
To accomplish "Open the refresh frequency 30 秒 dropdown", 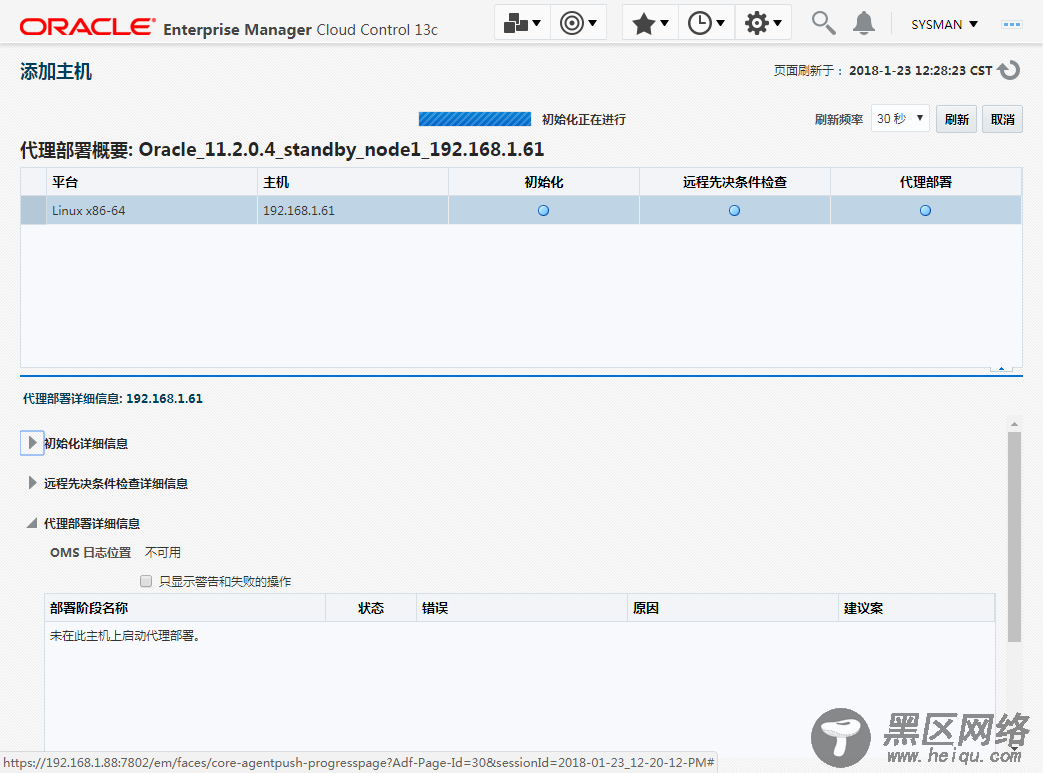I will pos(900,118).
